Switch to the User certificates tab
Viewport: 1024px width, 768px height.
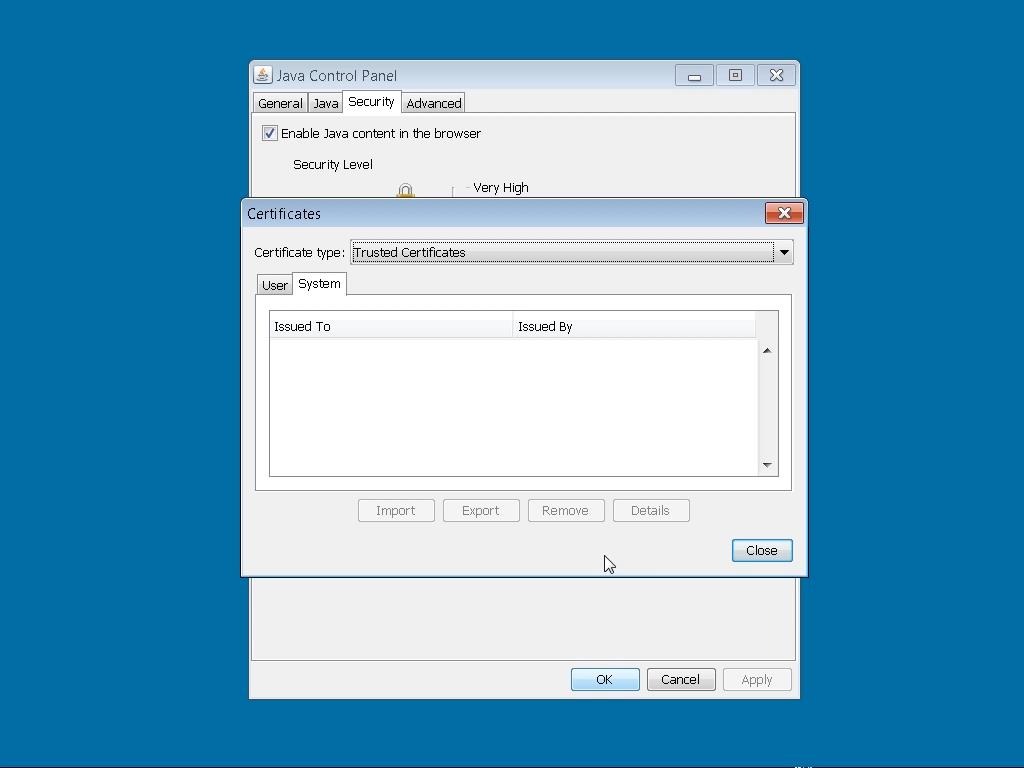274,285
